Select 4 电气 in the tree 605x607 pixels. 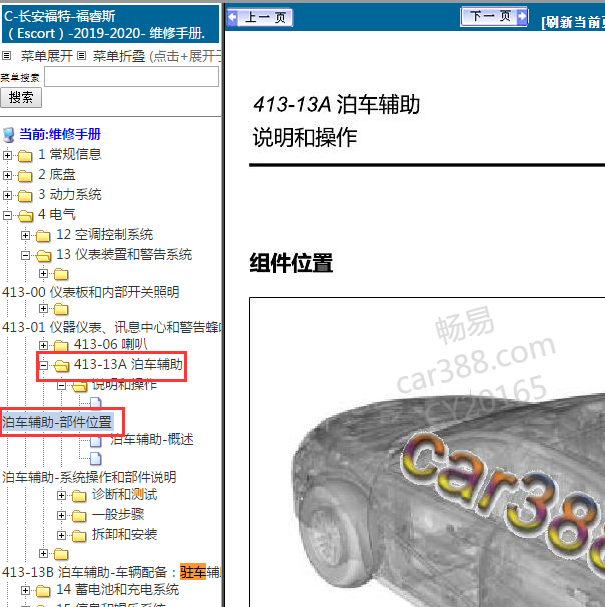click(x=57, y=214)
